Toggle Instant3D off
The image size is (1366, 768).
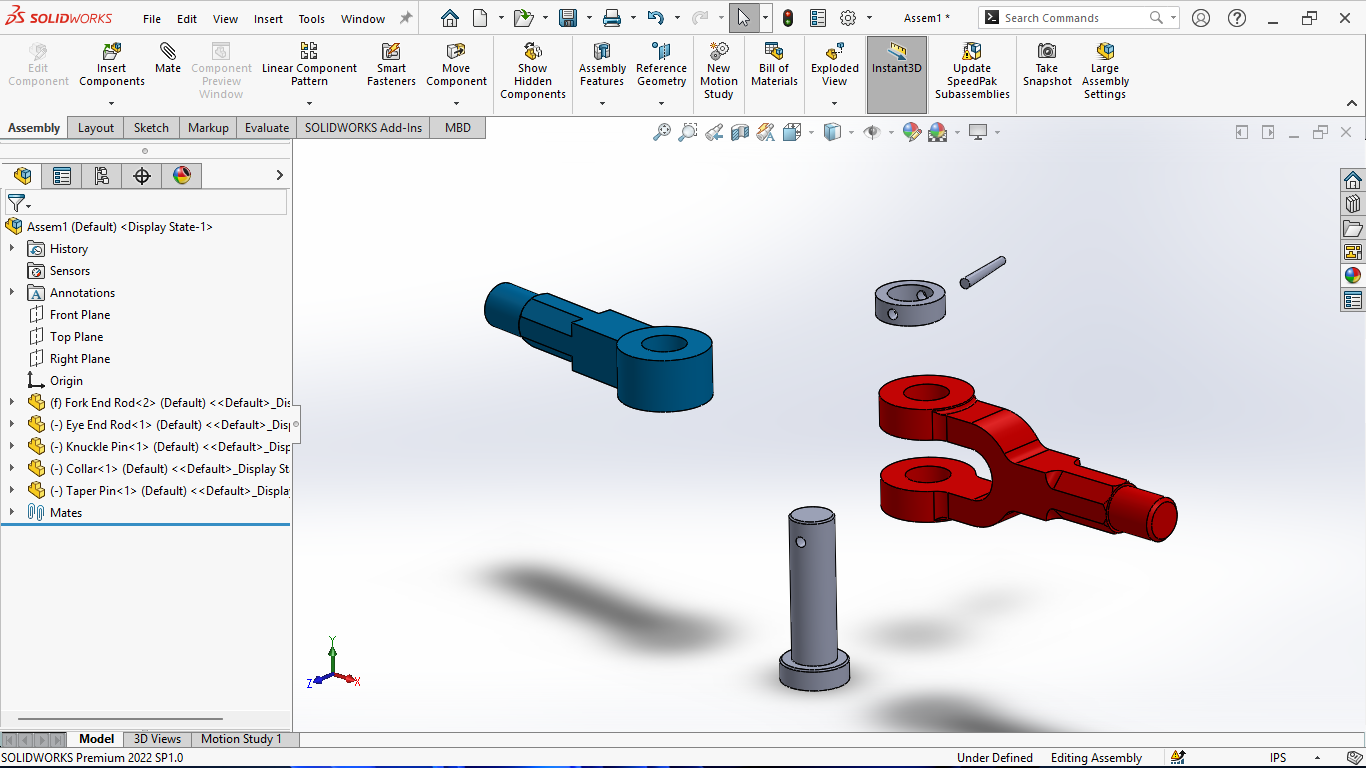[x=897, y=75]
